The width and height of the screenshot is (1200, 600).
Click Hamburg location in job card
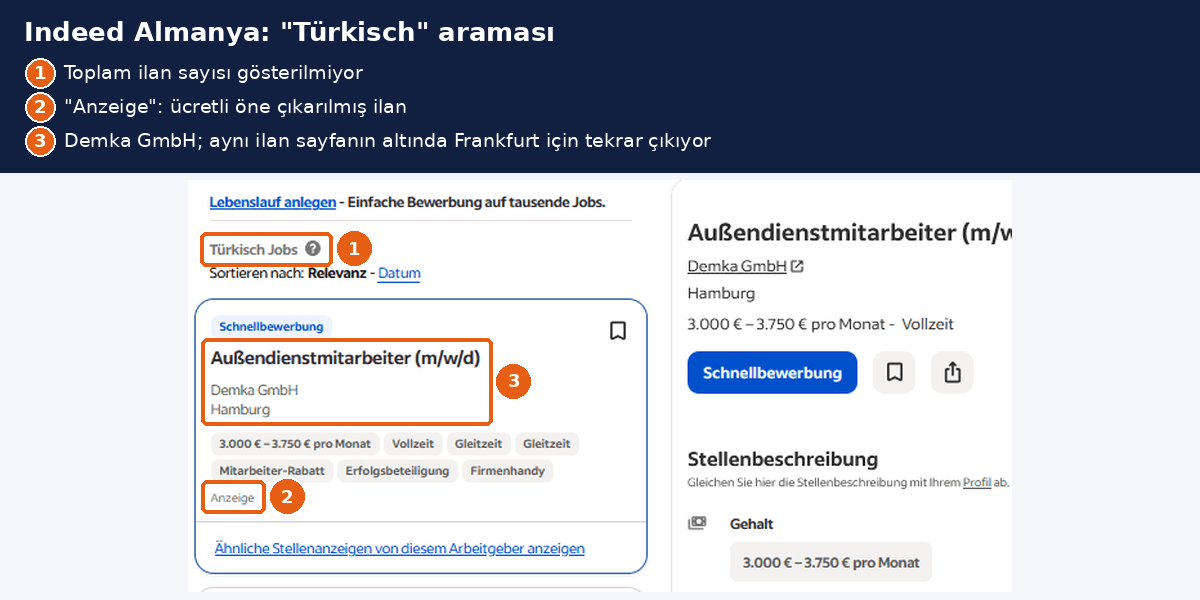240,409
